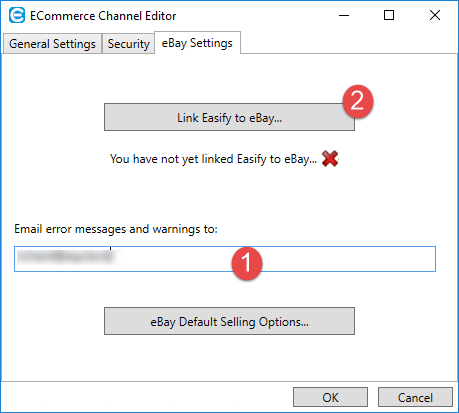Close the ECommerce Channel Editor window
Screen dimensions: 459x413
(435, 15)
